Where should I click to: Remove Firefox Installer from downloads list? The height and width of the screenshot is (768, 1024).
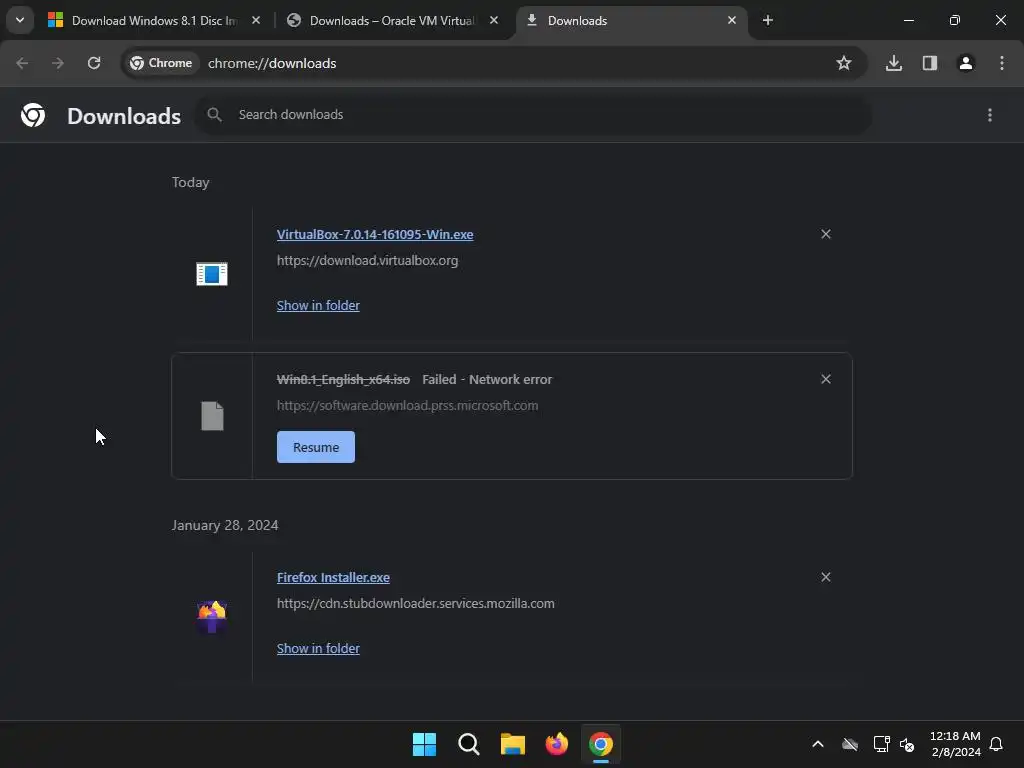826,577
